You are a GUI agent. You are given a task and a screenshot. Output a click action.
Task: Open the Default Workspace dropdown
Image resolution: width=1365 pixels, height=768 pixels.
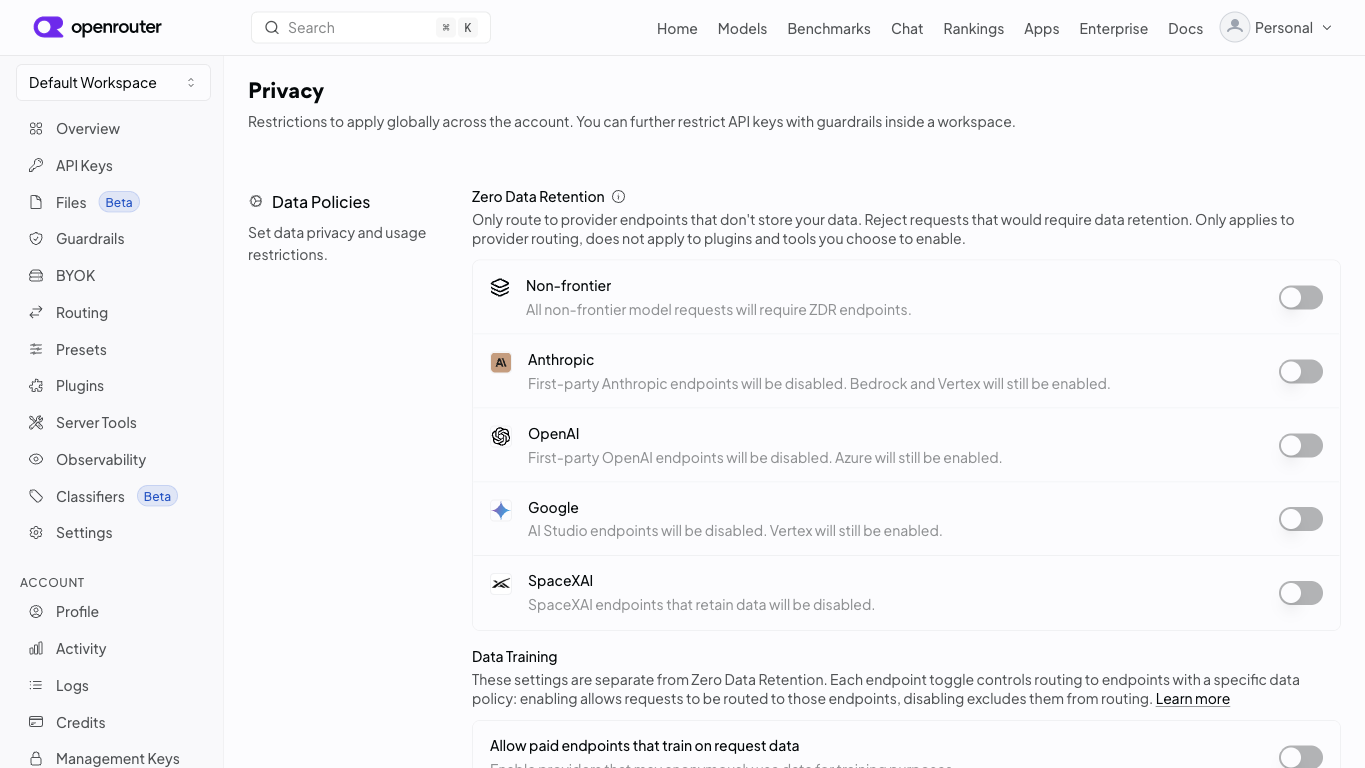coord(113,83)
